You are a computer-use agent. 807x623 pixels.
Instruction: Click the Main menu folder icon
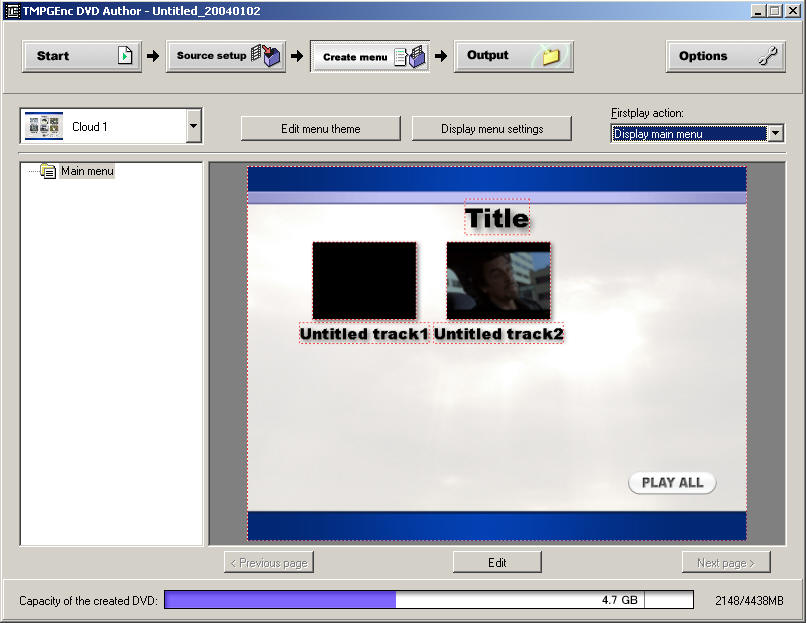[x=48, y=171]
